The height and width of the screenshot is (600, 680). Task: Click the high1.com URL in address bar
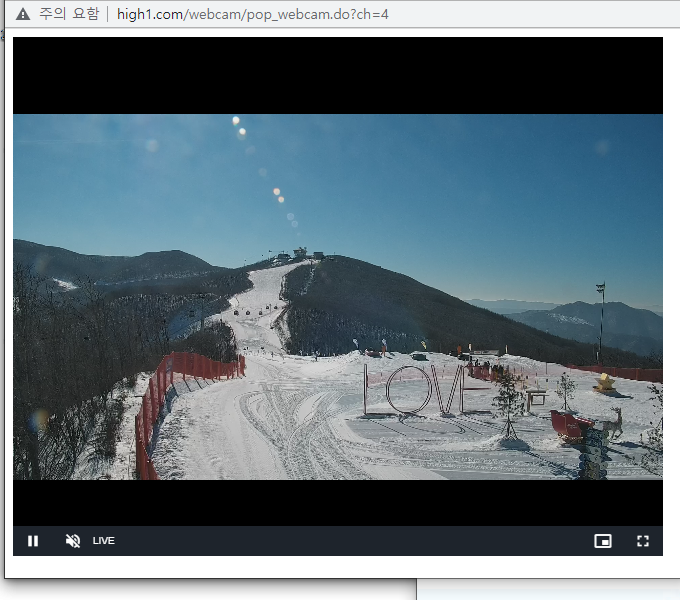253,15
